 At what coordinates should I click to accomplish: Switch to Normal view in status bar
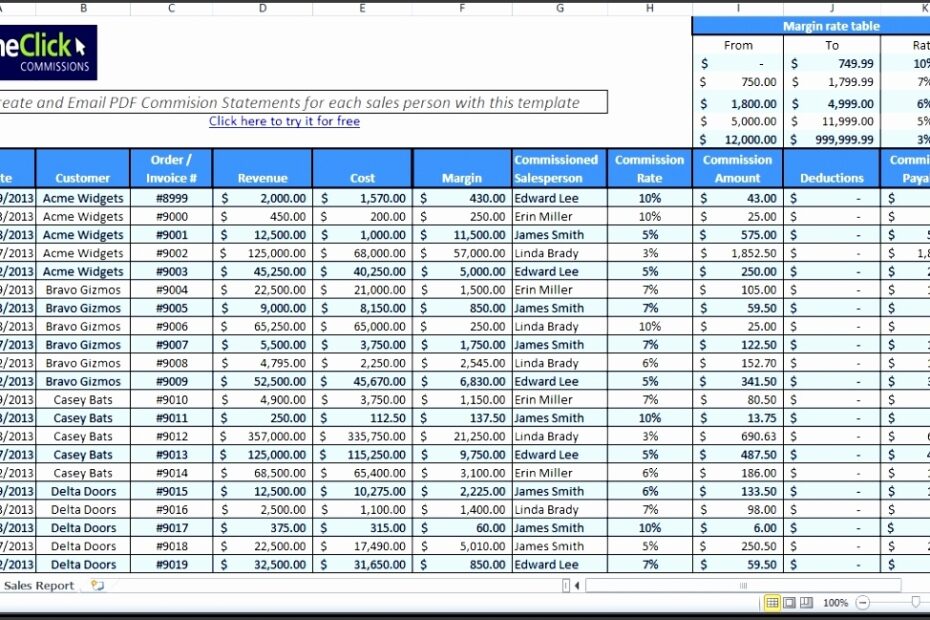point(773,602)
